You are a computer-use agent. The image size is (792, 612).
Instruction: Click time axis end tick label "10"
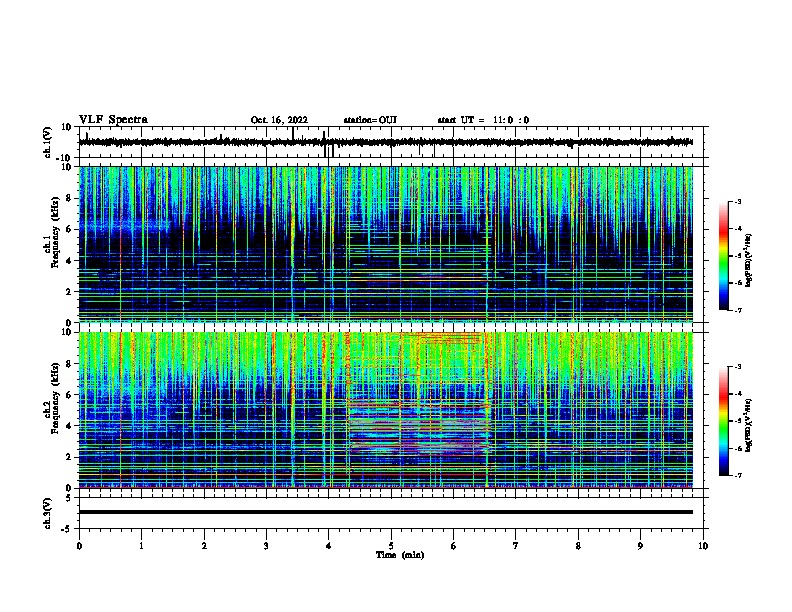pos(703,546)
